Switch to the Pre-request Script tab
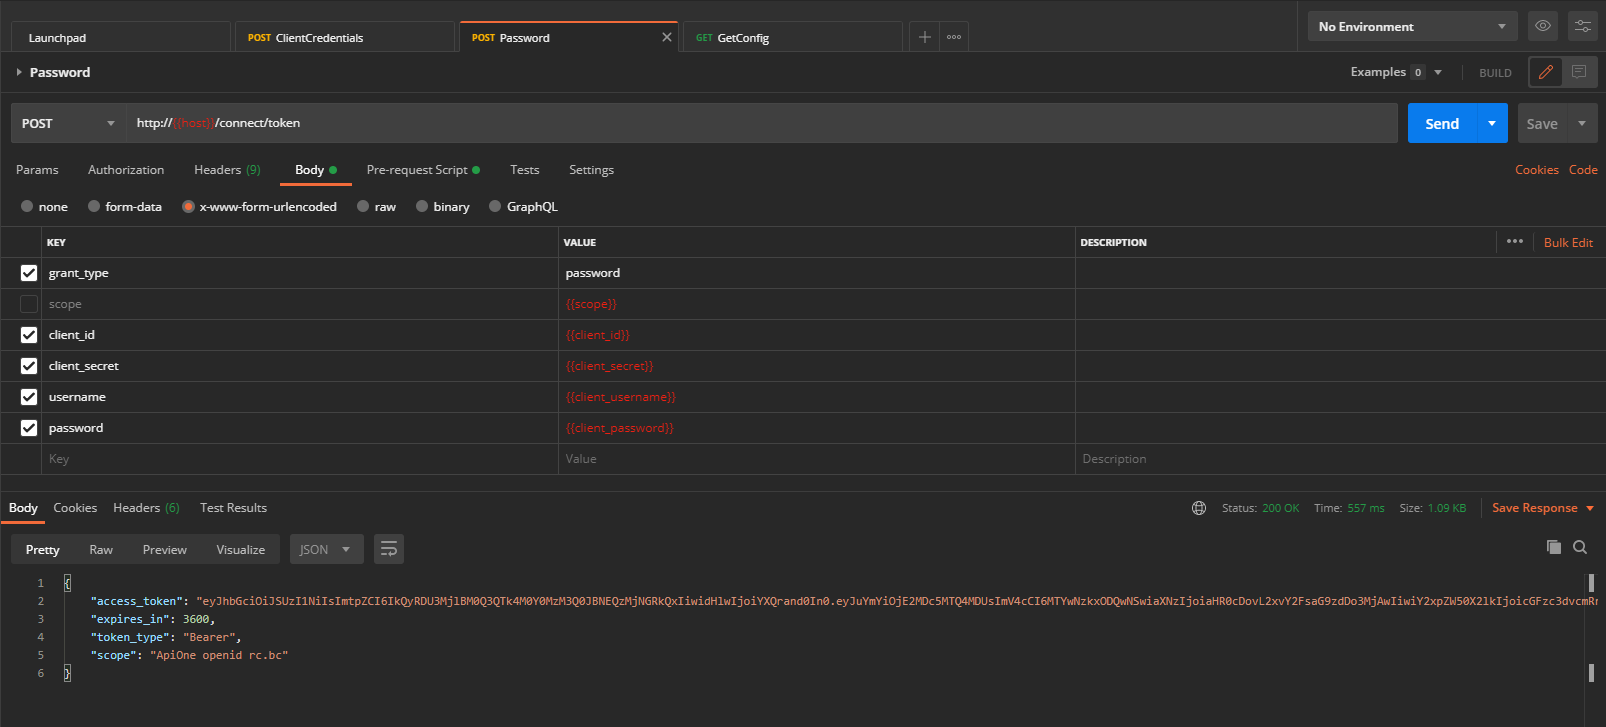1606x727 pixels. pyautogui.click(x=417, y=170)
